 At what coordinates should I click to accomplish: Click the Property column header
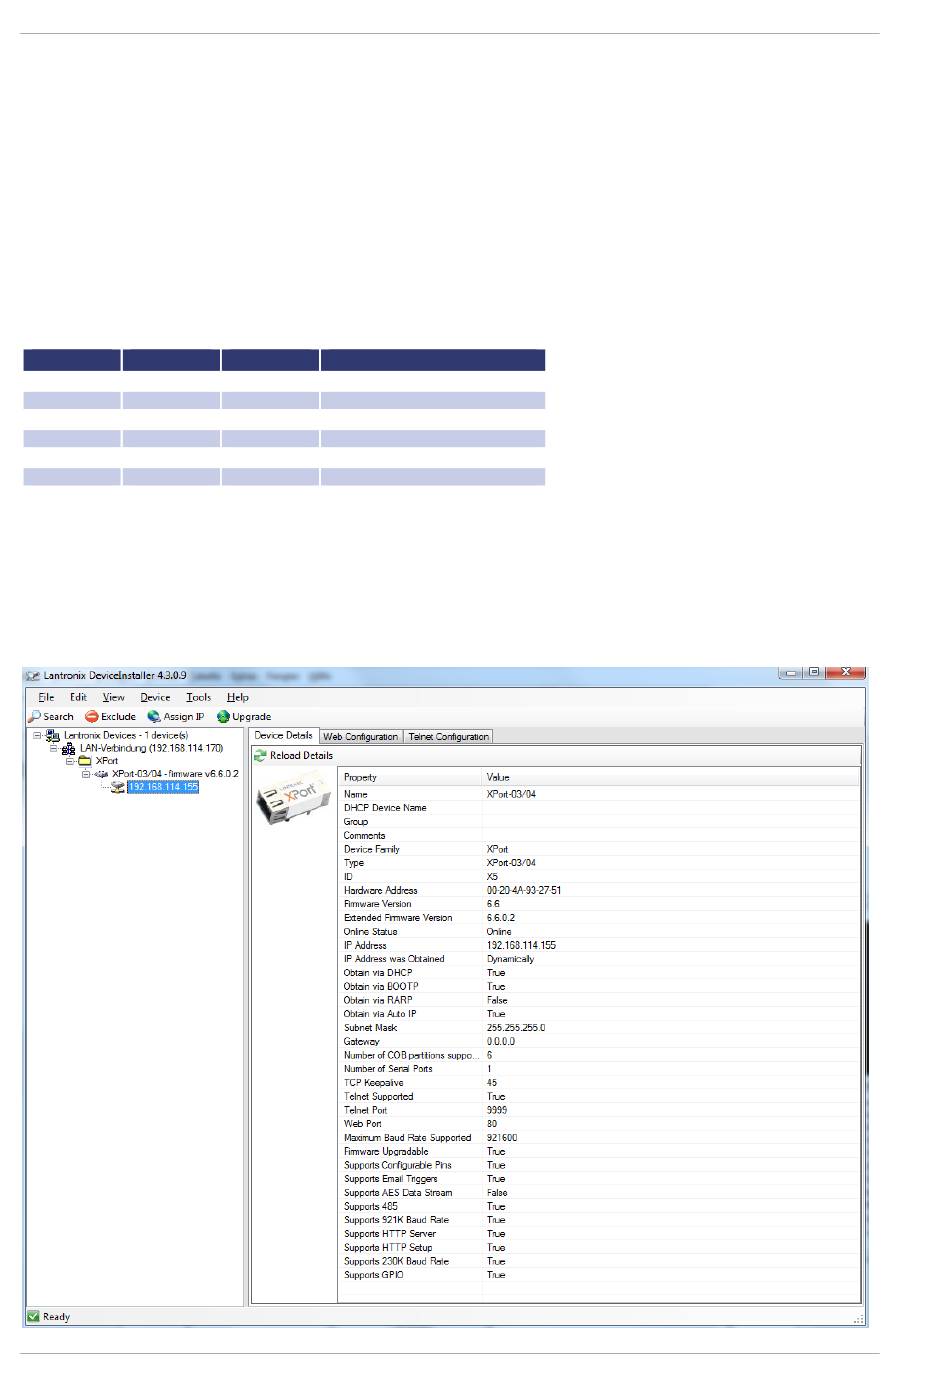[410, 777]
